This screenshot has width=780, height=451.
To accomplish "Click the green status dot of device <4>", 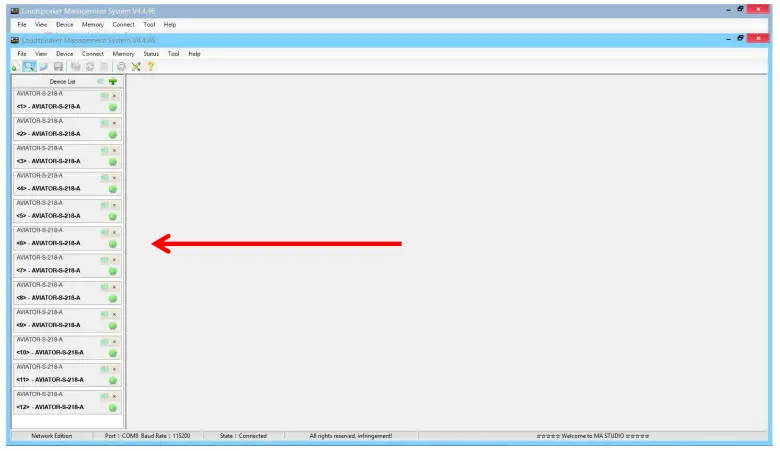I will click(x=113, y=189).
